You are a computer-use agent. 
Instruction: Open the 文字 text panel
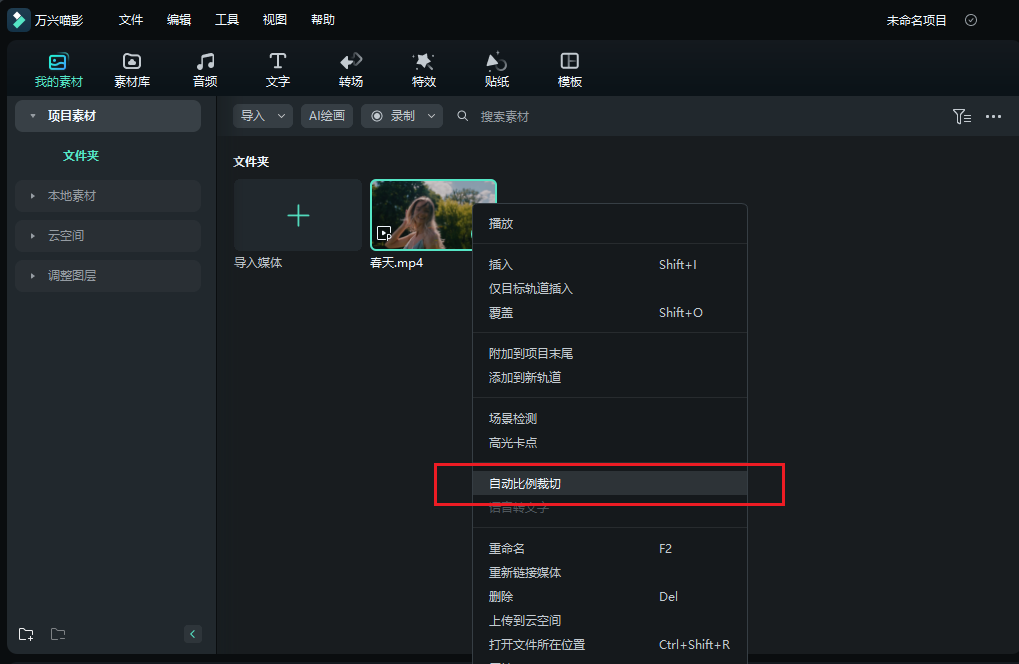pos(277,68)
